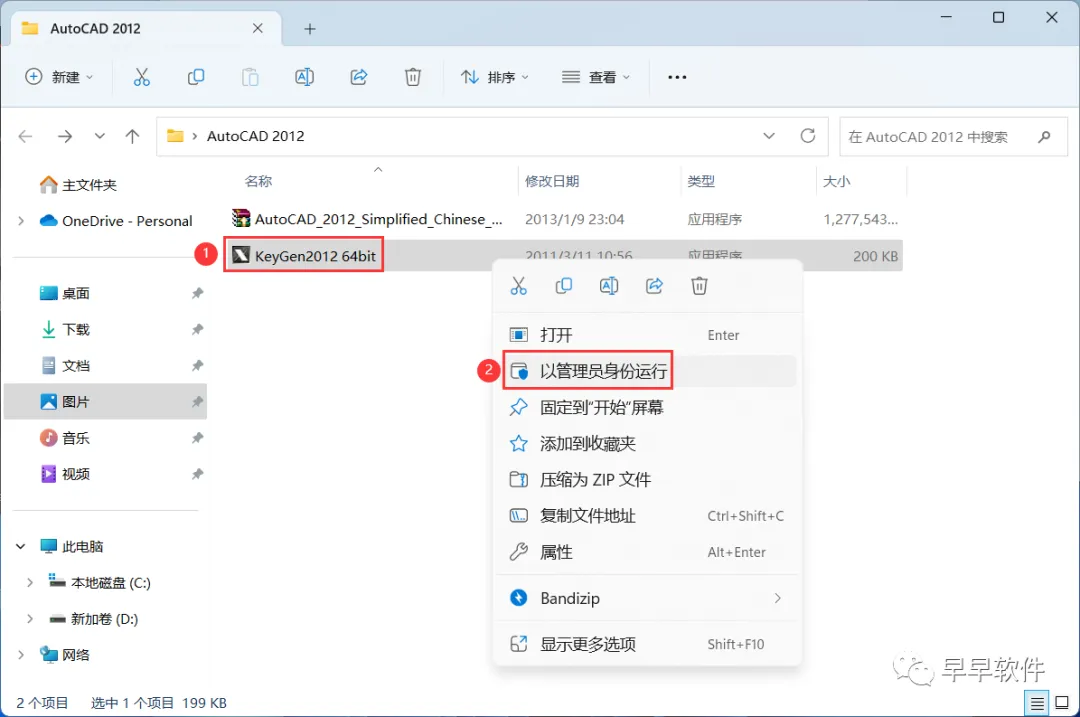Open 文档 (Documents) in sidebar

(65, 366)
